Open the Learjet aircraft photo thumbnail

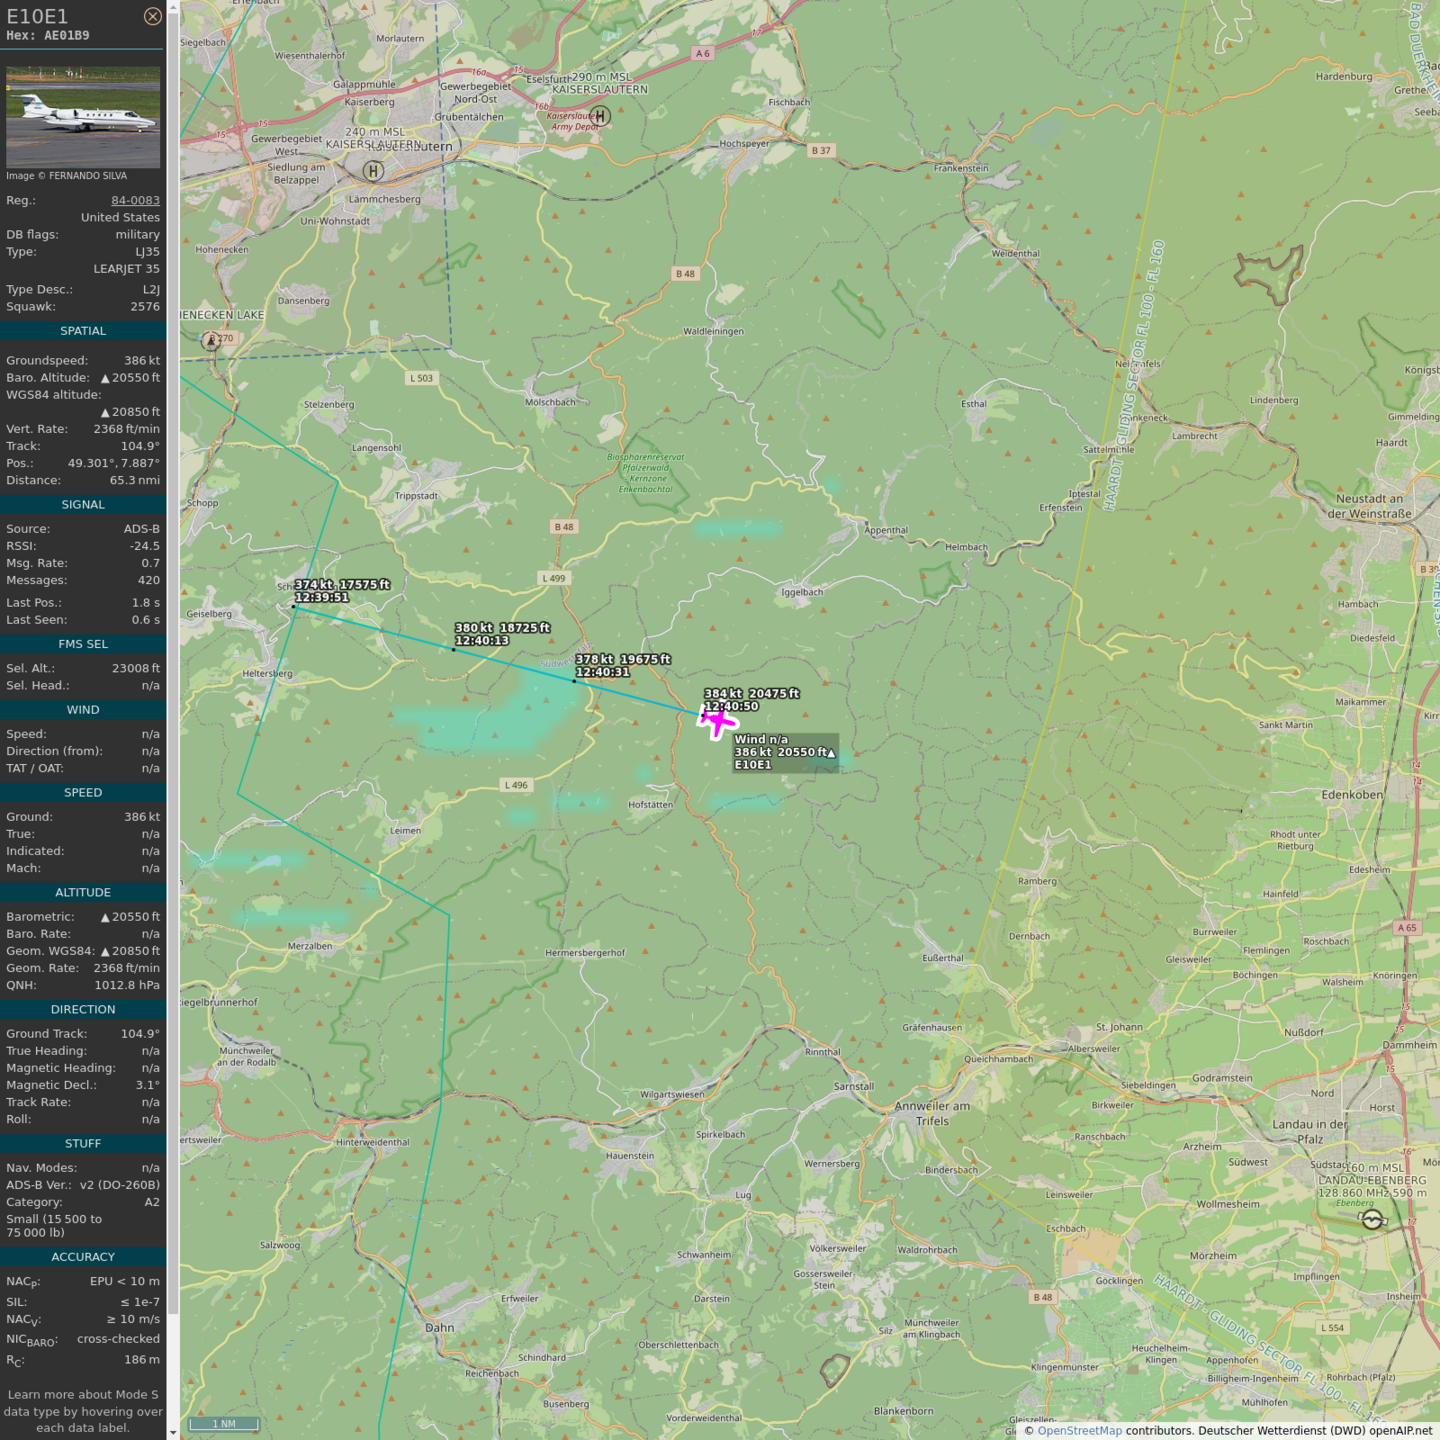83,117
